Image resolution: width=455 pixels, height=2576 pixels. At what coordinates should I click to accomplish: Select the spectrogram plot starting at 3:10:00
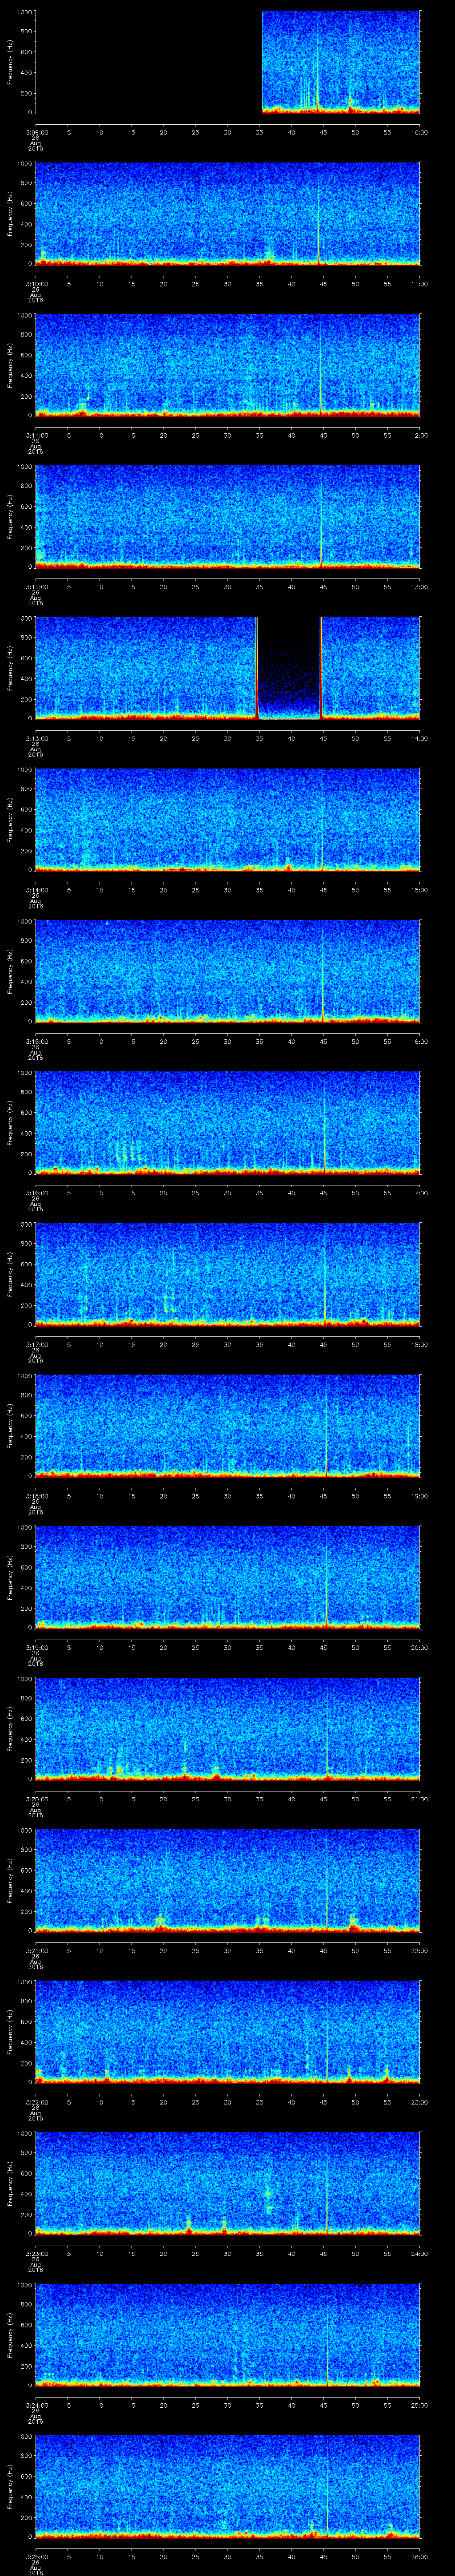[228, 213]
